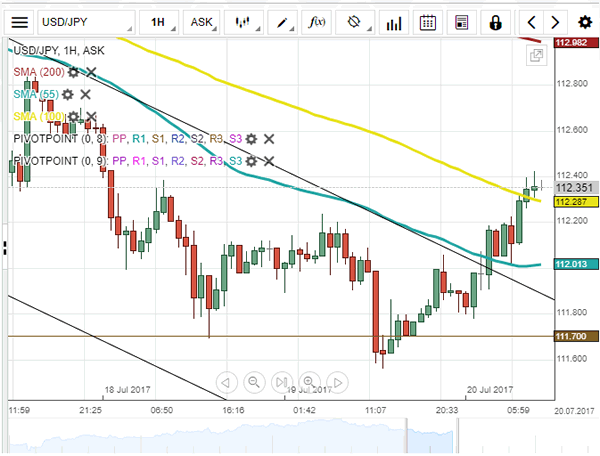
Task: Jump to latest candle button
Action: tap(282, 382)
